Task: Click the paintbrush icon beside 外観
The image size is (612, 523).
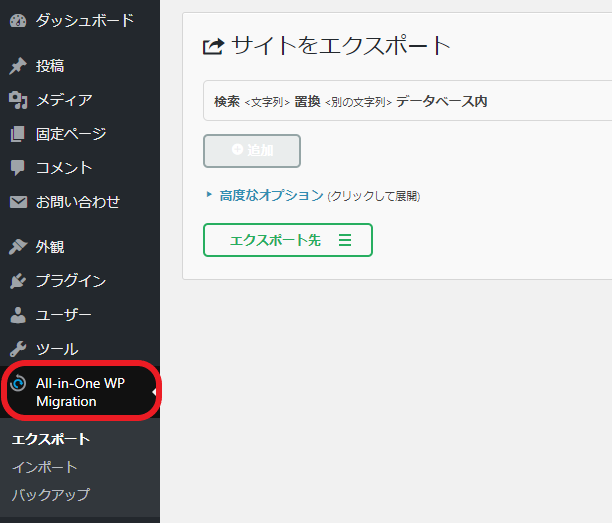Action: click(18, 247)
